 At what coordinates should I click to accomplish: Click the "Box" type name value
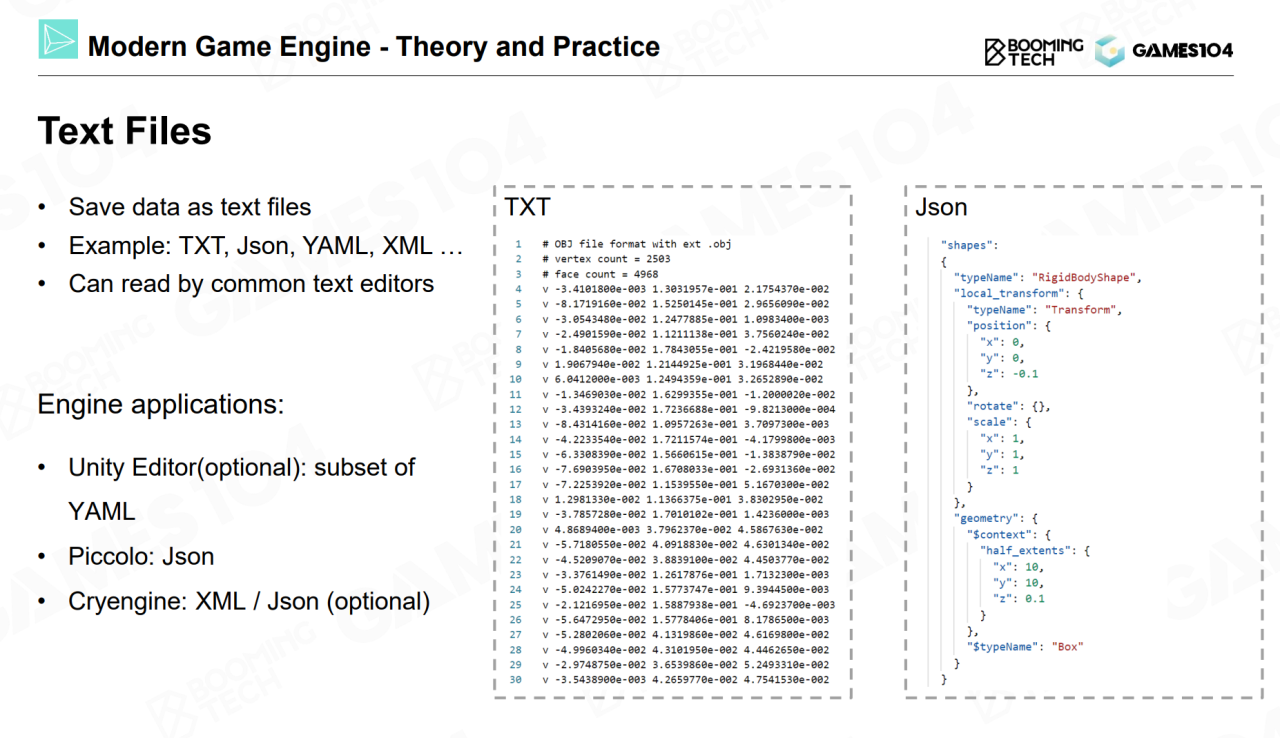(x=1068, y=647)
